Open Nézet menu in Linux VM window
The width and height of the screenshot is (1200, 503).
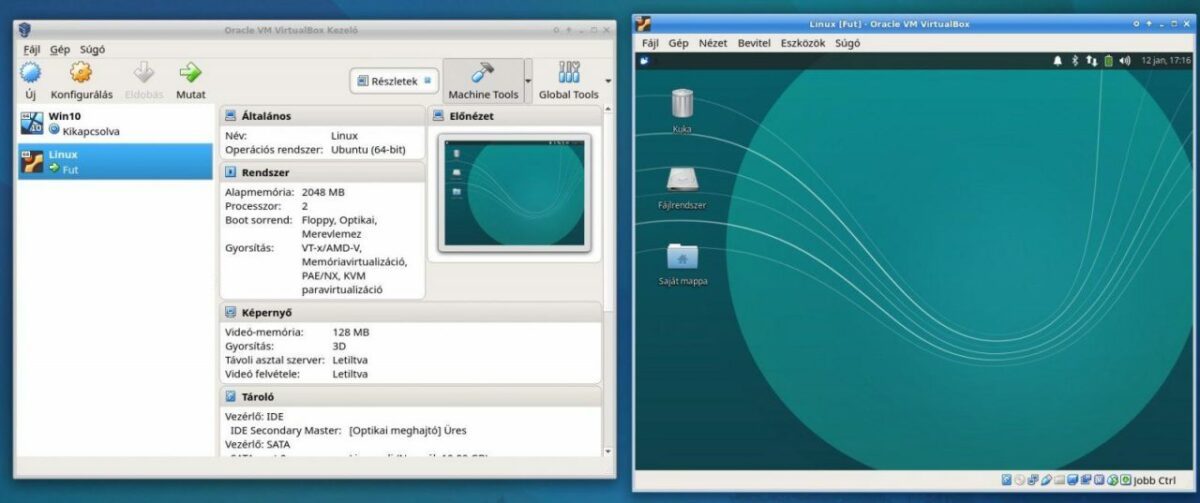pyautogui.click(x=713, y=43)
